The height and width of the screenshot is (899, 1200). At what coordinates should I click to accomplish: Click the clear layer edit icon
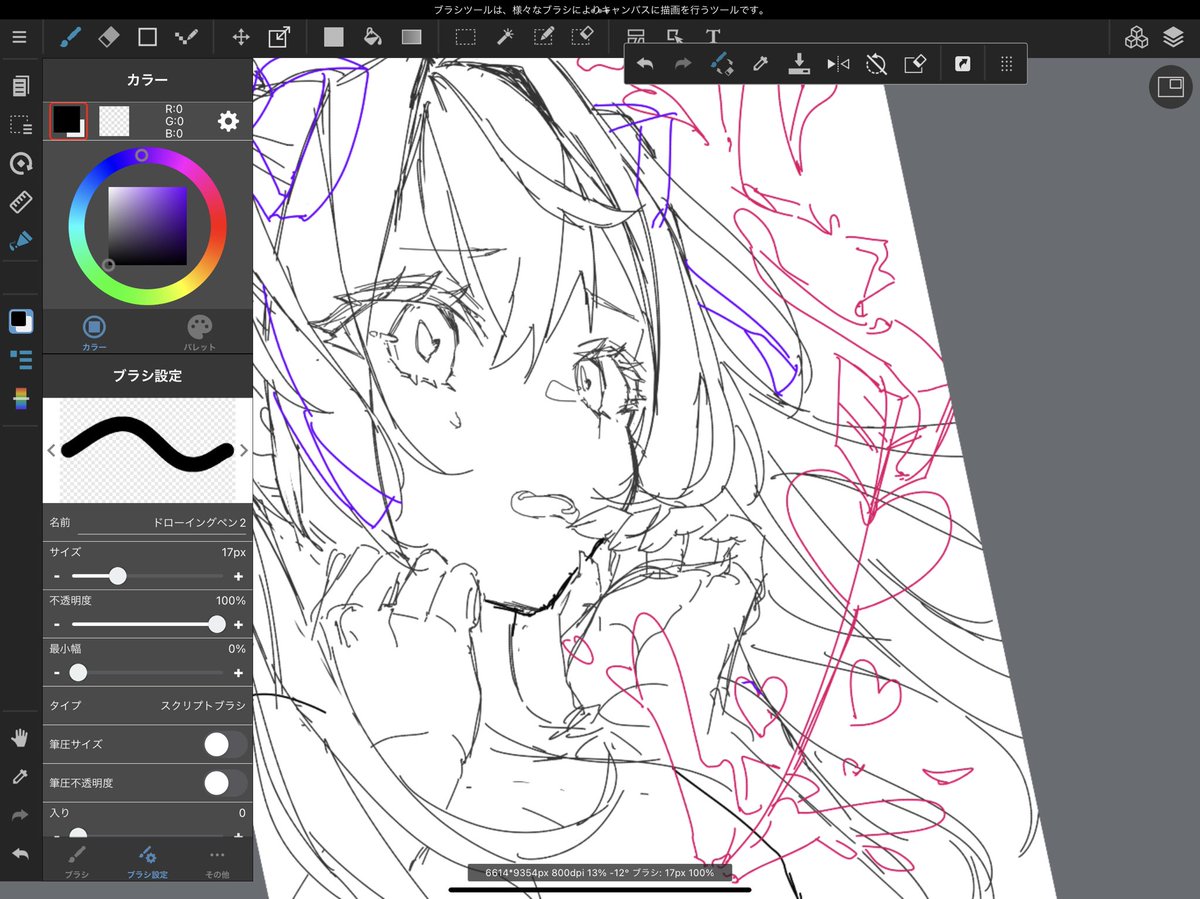coord(914,63)
